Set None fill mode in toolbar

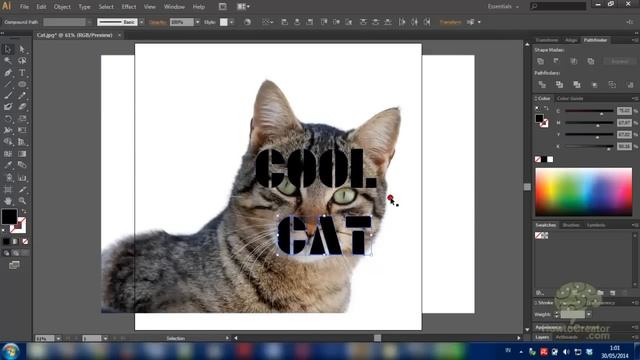click(x=25, y=242)
